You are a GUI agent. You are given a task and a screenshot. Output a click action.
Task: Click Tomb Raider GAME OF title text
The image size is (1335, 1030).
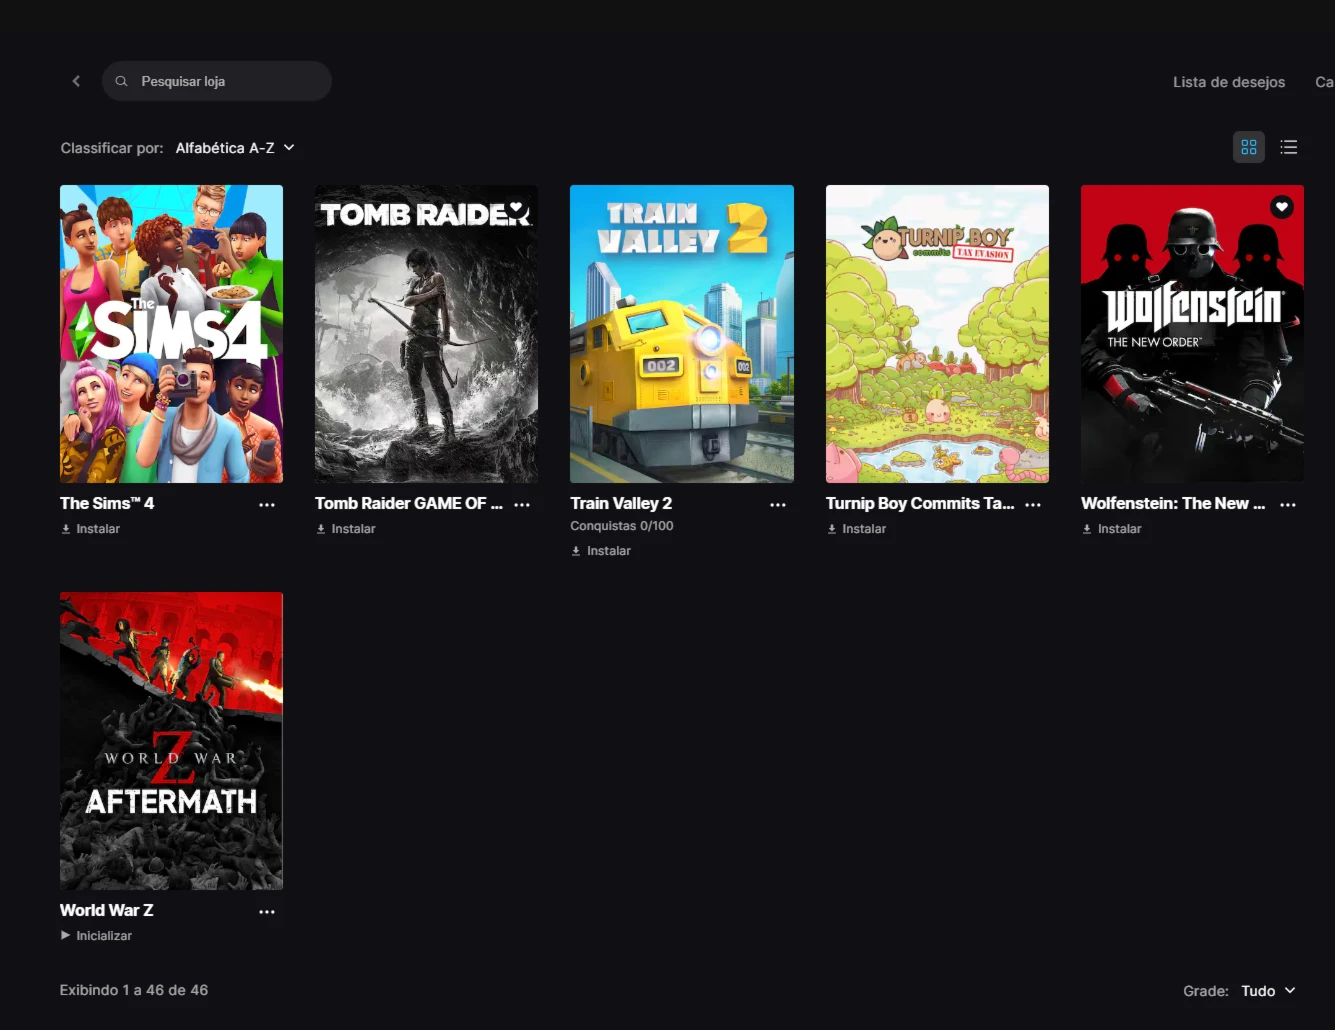409,504
